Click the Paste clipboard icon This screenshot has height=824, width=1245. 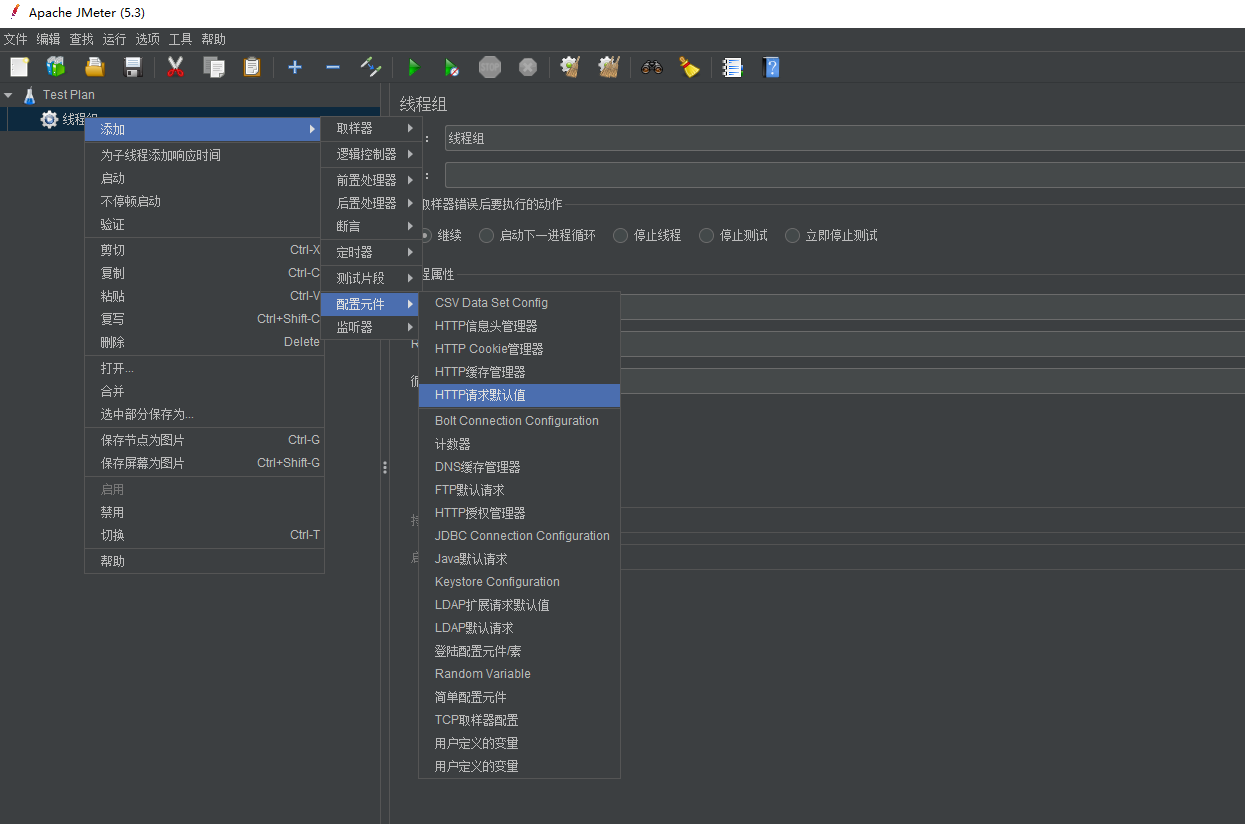252,67
